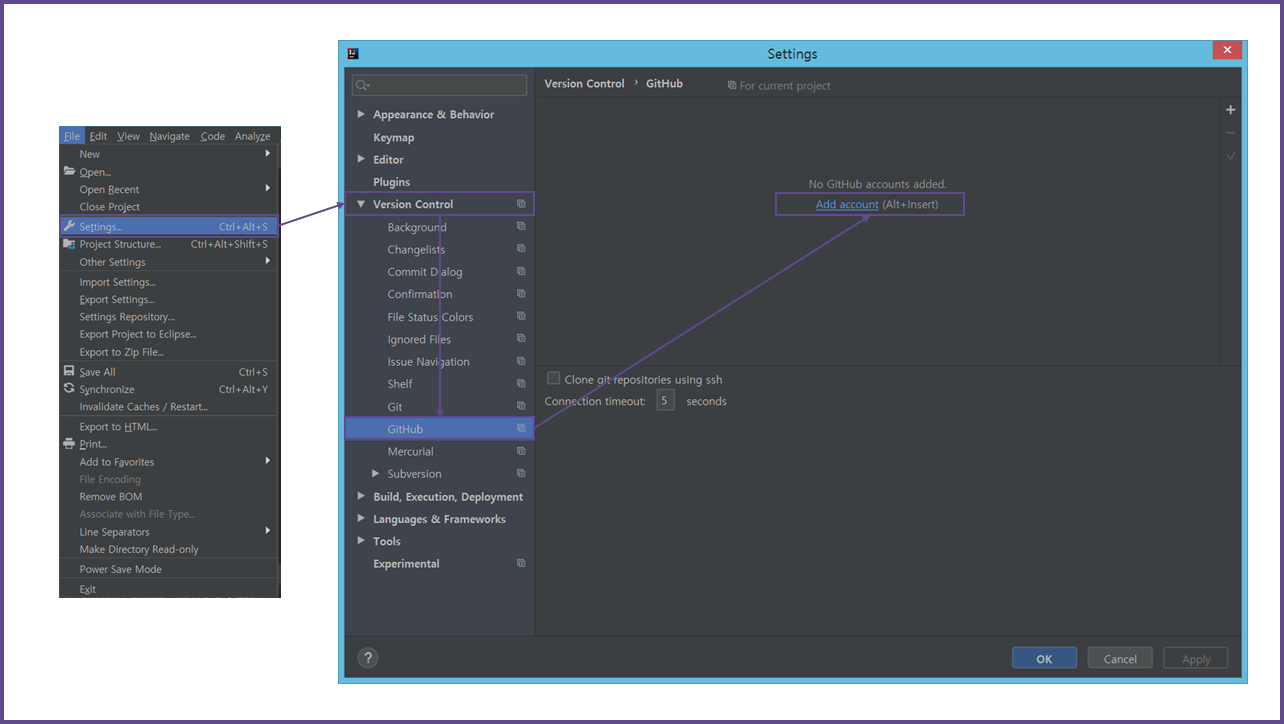1284x724 pixels.
Task: Expand the Subversion node
Action: [376, 474]
